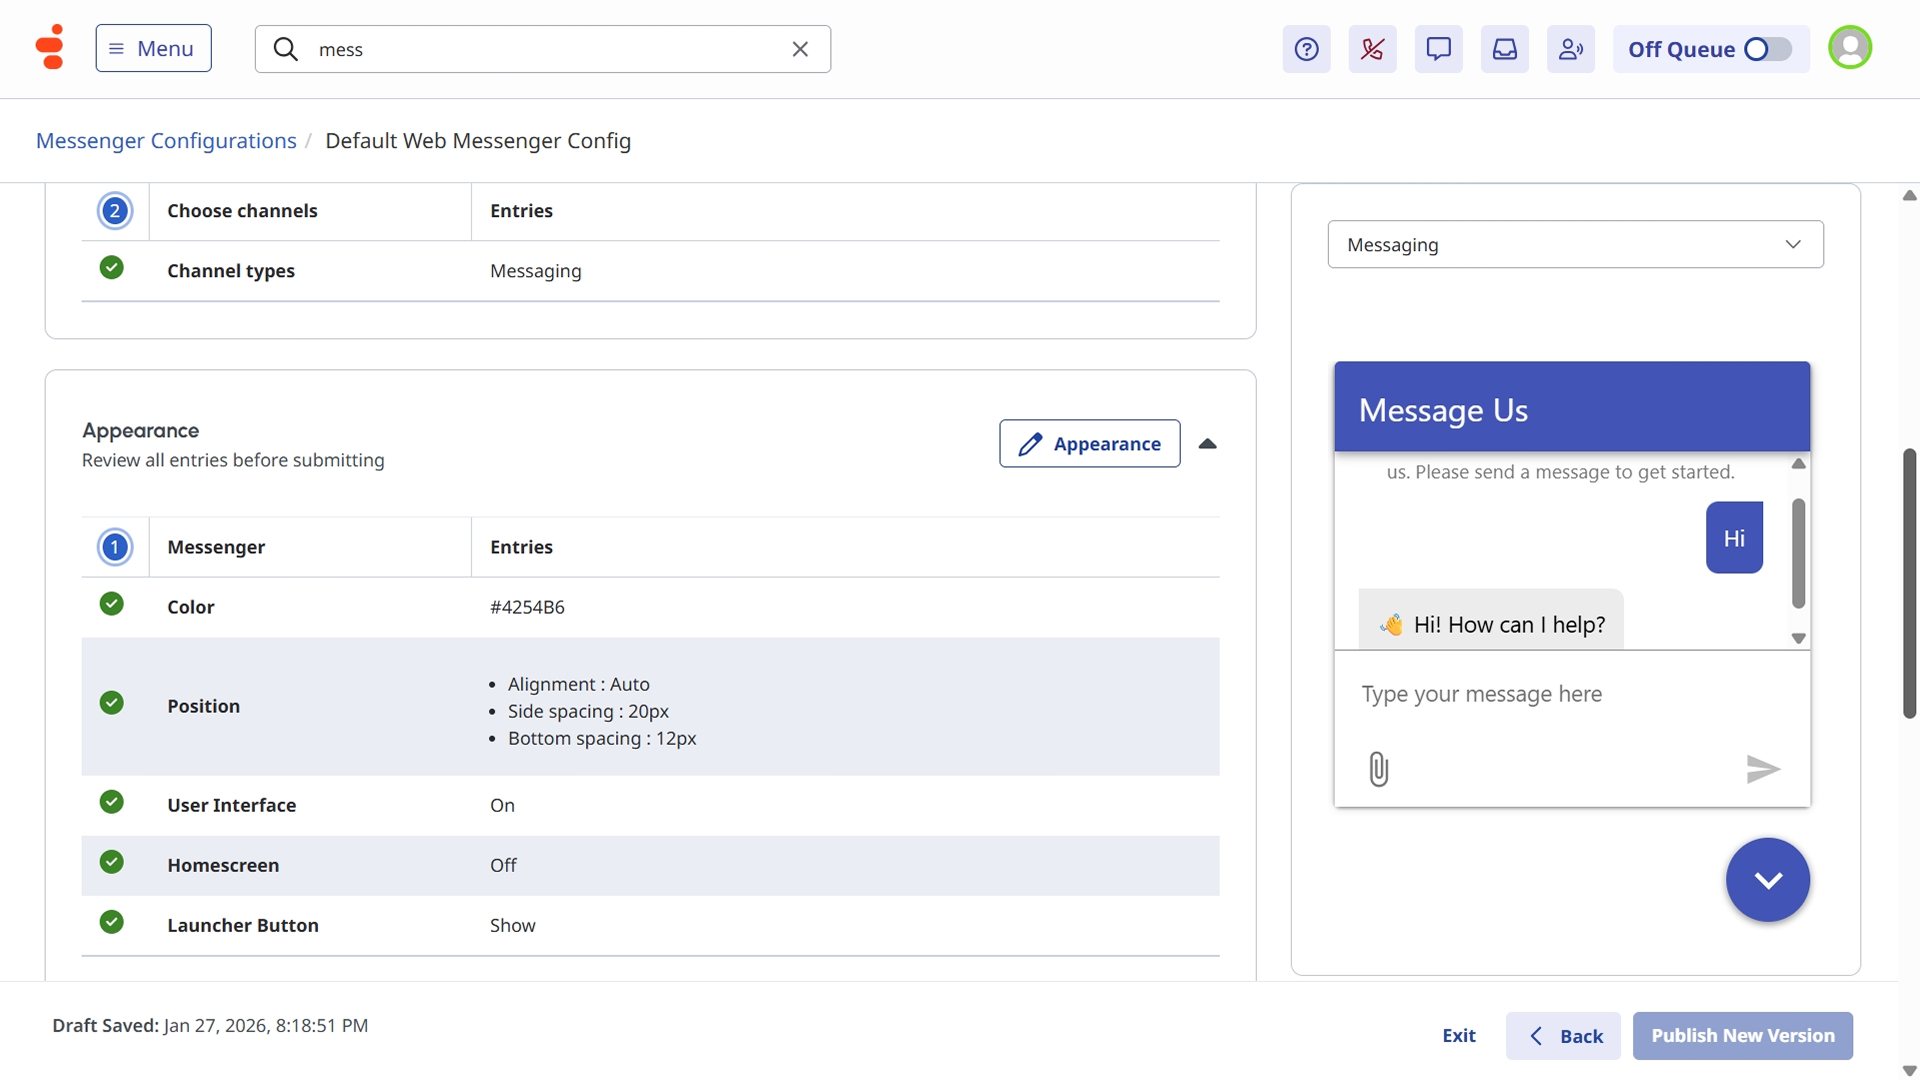The width and height of the screenshot is (1920, 1080).
Task: Click the paperclip attachment icon
Action: pos(1378,769)
